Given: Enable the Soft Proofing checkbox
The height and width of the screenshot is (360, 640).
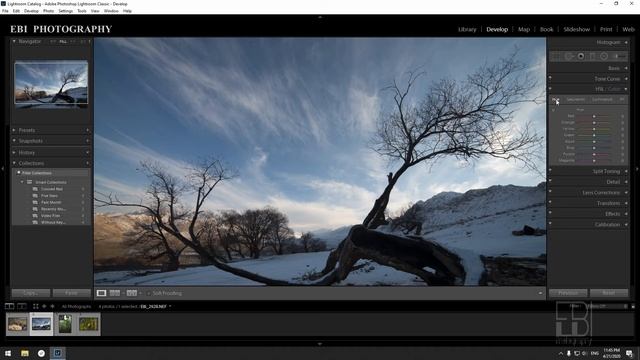Looking at the screenshot, I should (x=149, y=293).
